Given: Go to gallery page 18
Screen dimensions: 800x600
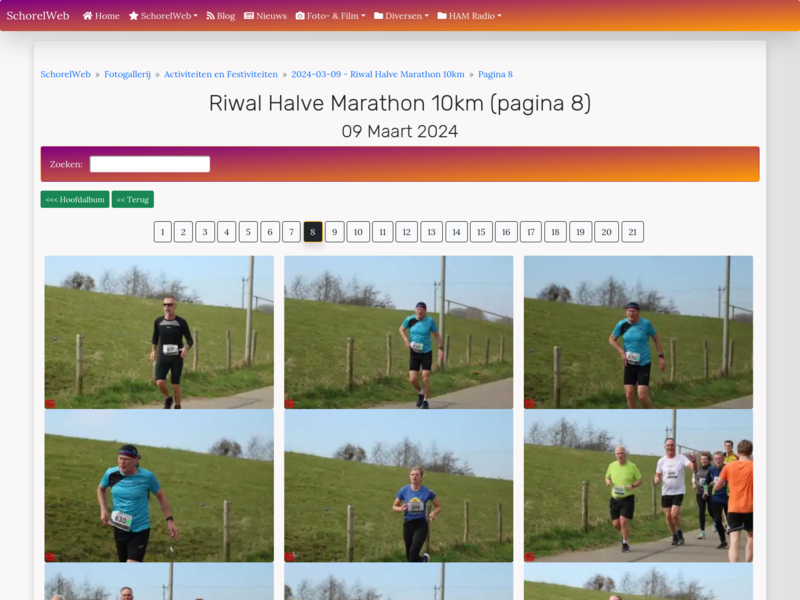Looking at the screenshot, I should [x=556, y=232].
